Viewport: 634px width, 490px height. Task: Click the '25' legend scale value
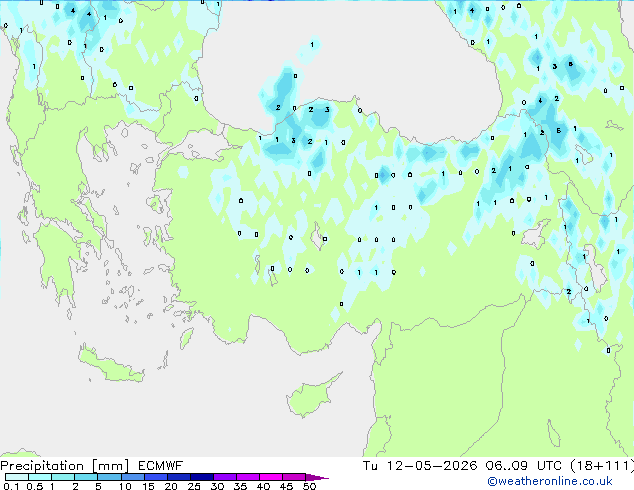click(x=194, y=486)
